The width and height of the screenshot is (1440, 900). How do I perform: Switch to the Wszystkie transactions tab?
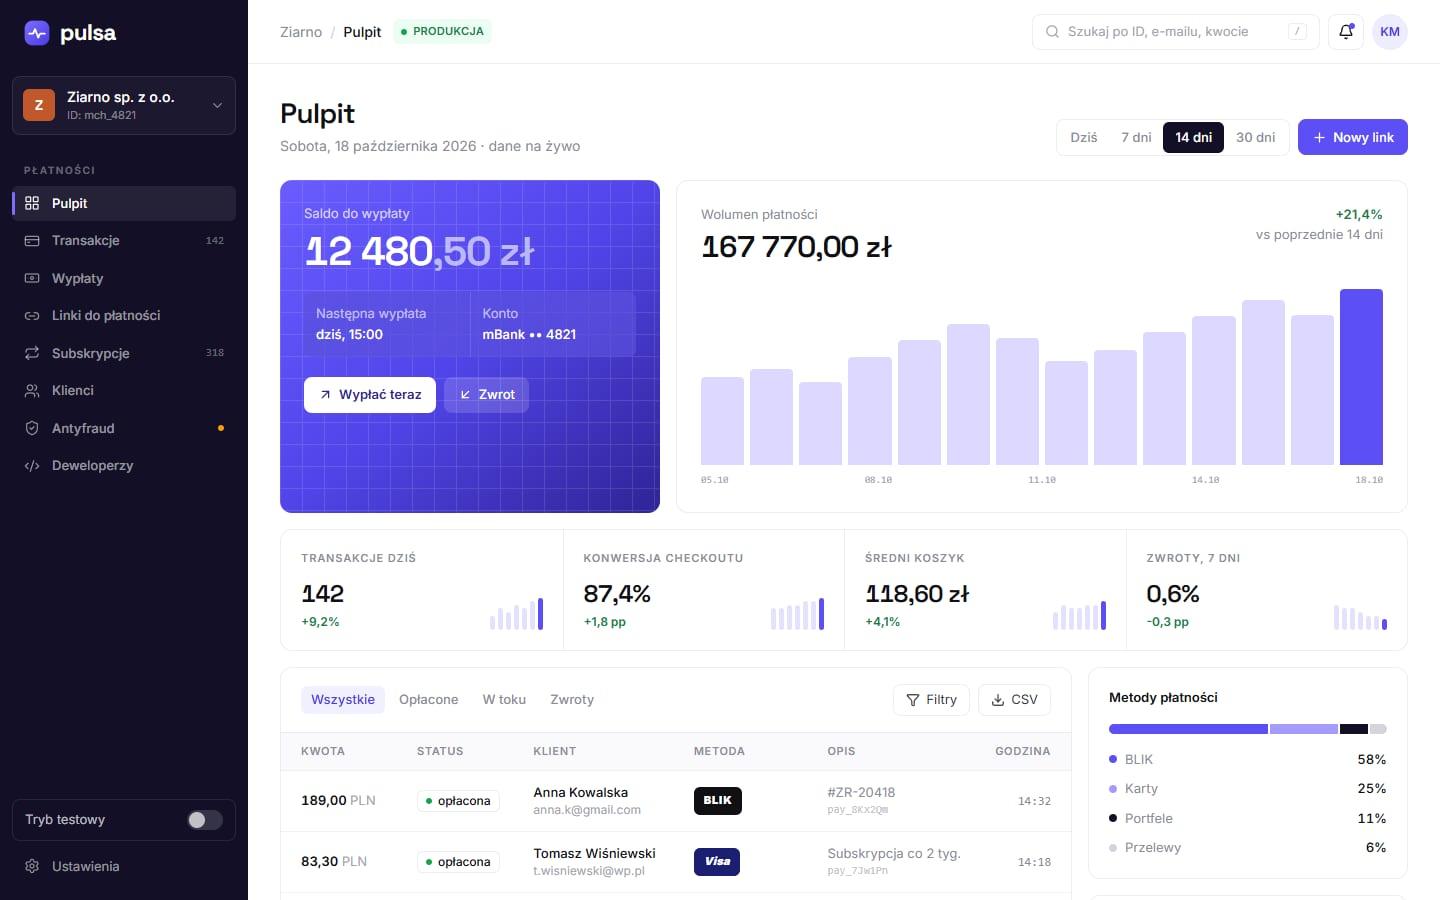(343, 699)
